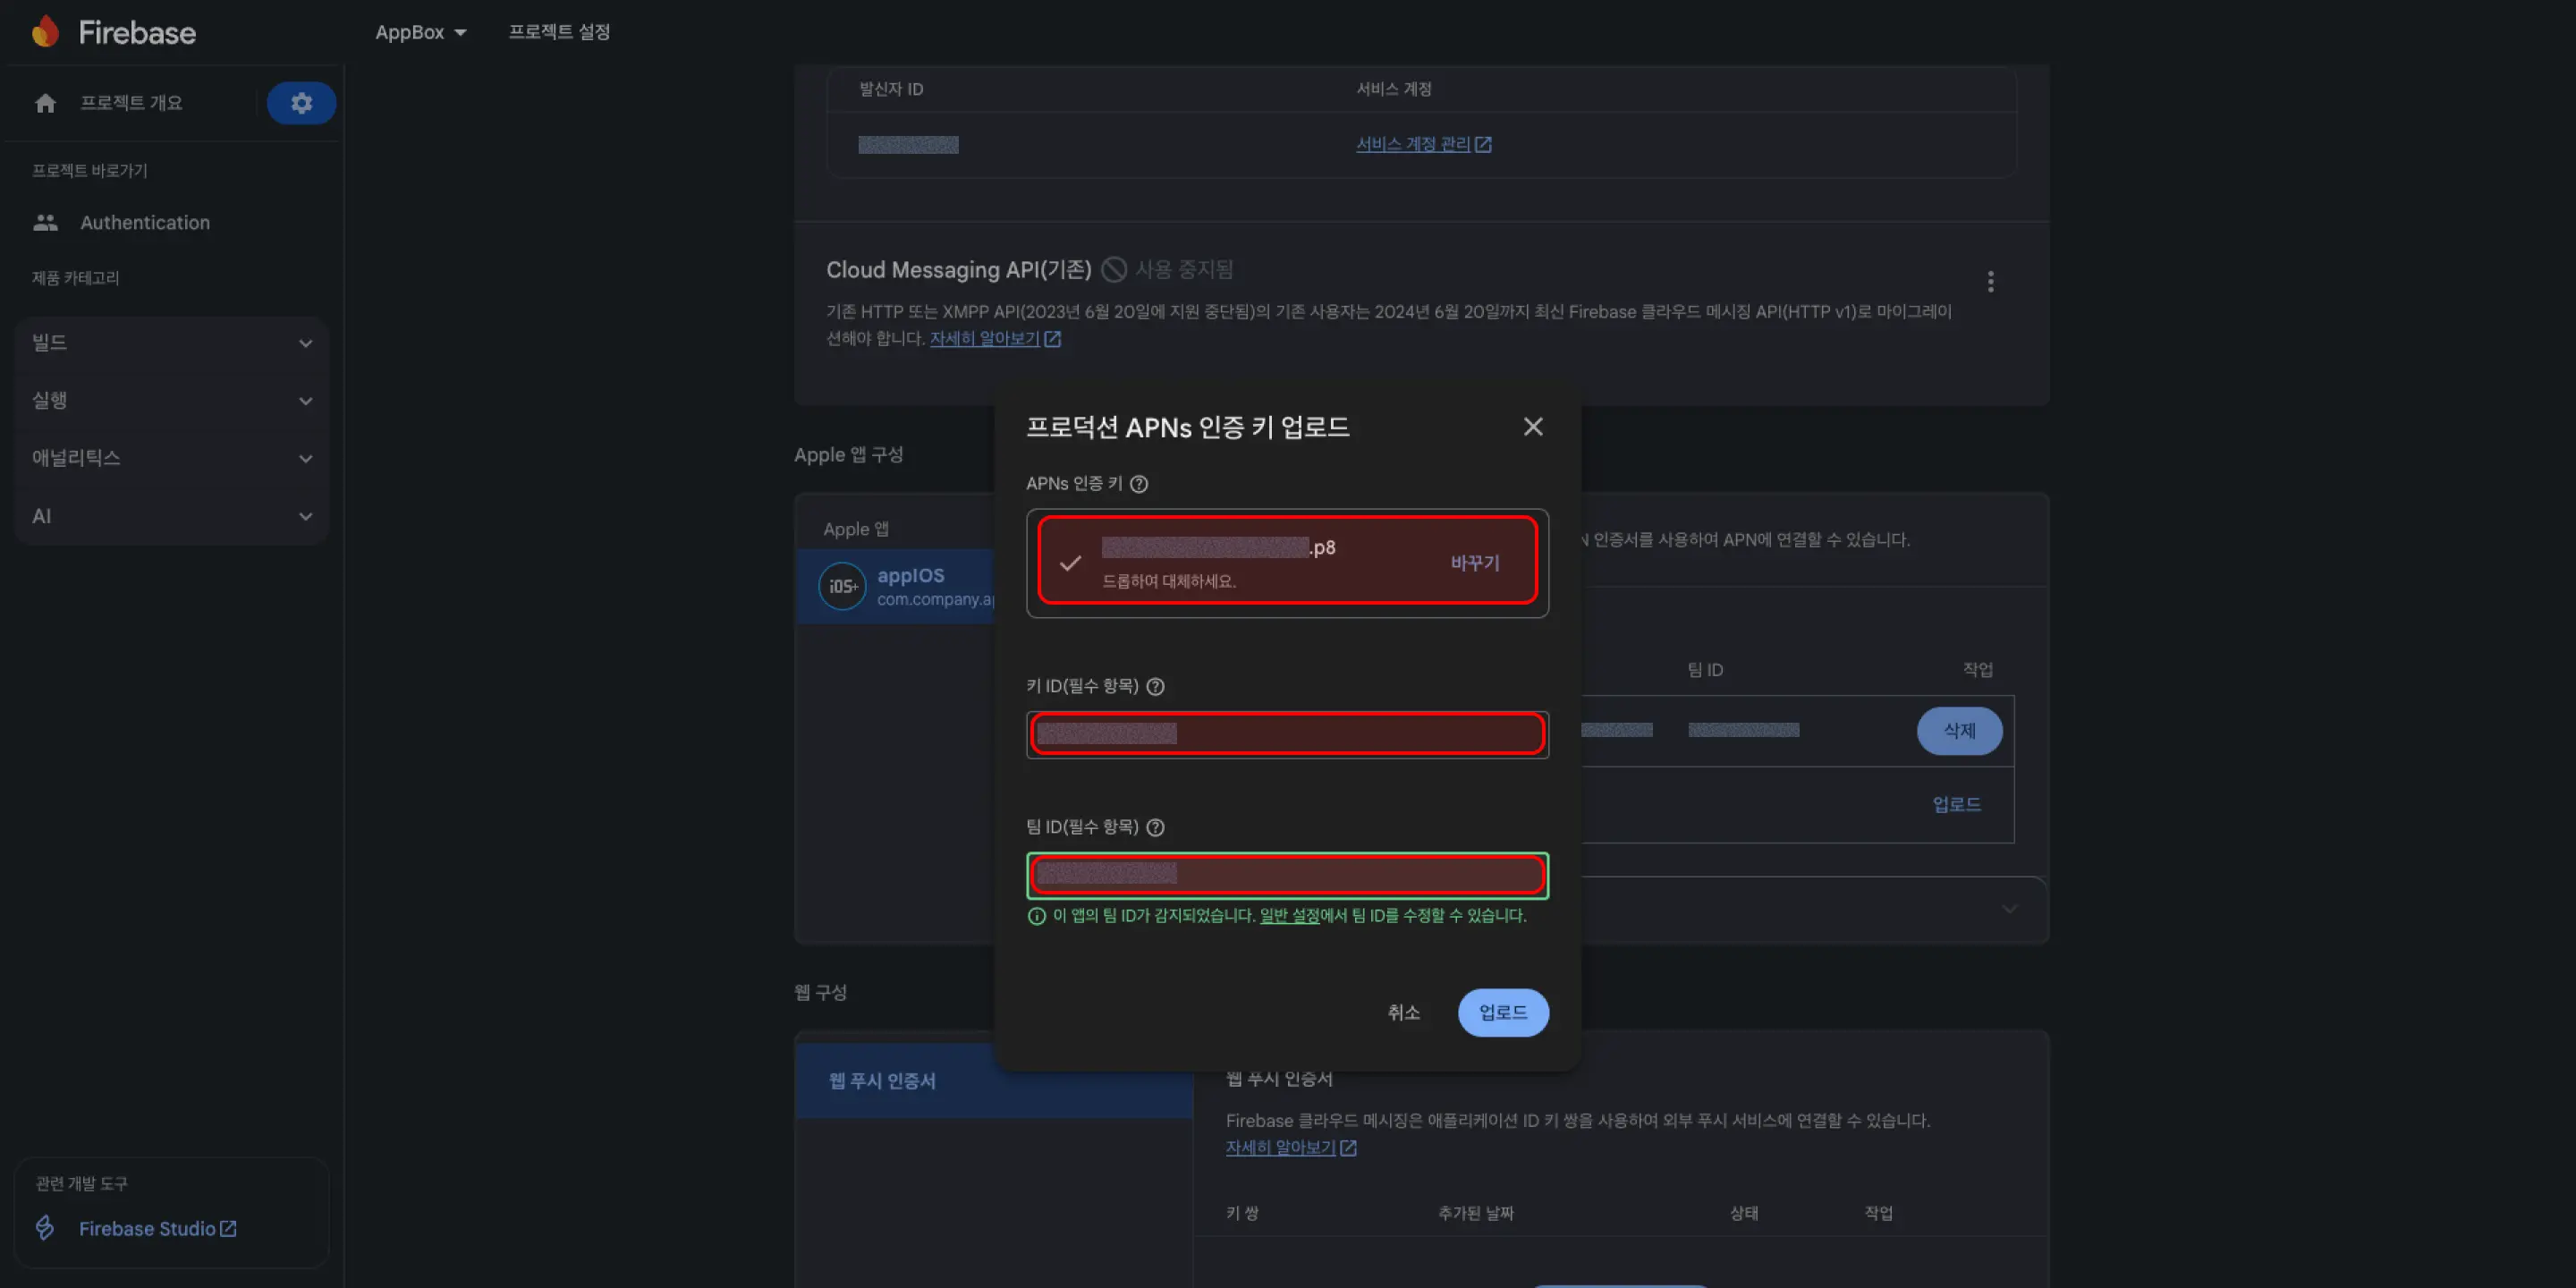Click the .p8 file drop zone
The width and height of the screenshot is (2576, 1288).
pyautogui.click(x=1287, y=563)
